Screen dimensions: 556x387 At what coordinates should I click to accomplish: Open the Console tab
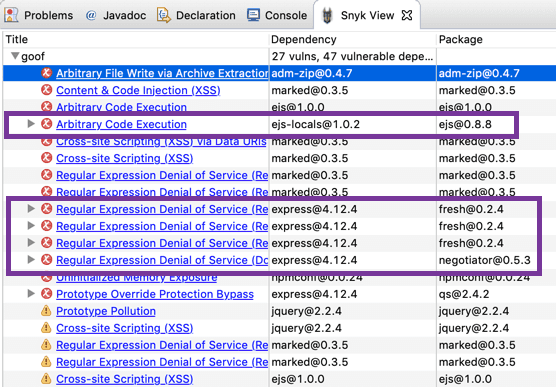(x=277, y=15)
